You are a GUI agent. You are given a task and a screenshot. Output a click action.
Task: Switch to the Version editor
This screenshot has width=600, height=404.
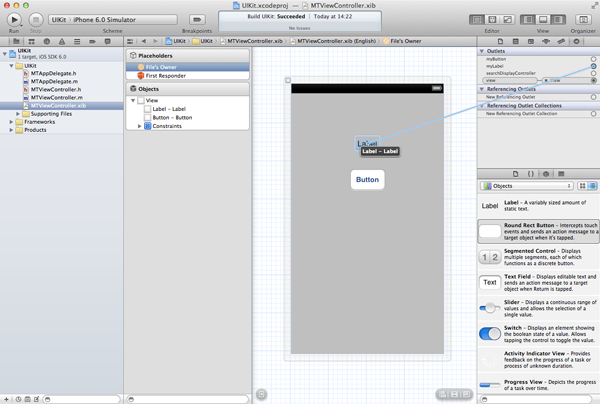[x=507, y=20]
